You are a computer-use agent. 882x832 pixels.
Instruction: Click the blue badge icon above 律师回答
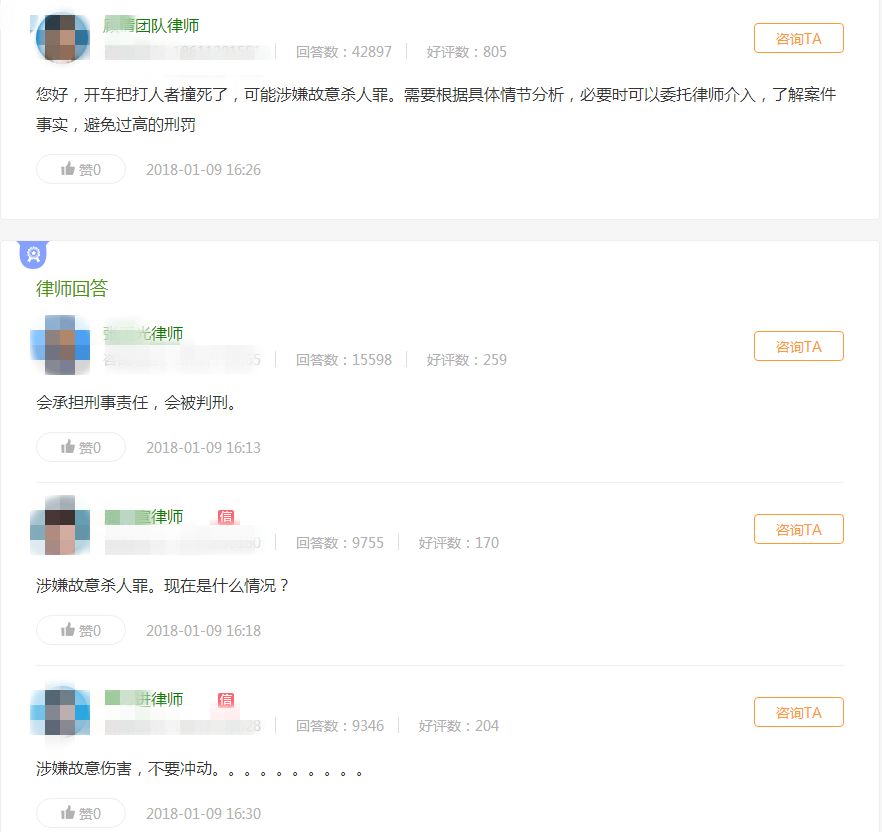tap(34, 254)
